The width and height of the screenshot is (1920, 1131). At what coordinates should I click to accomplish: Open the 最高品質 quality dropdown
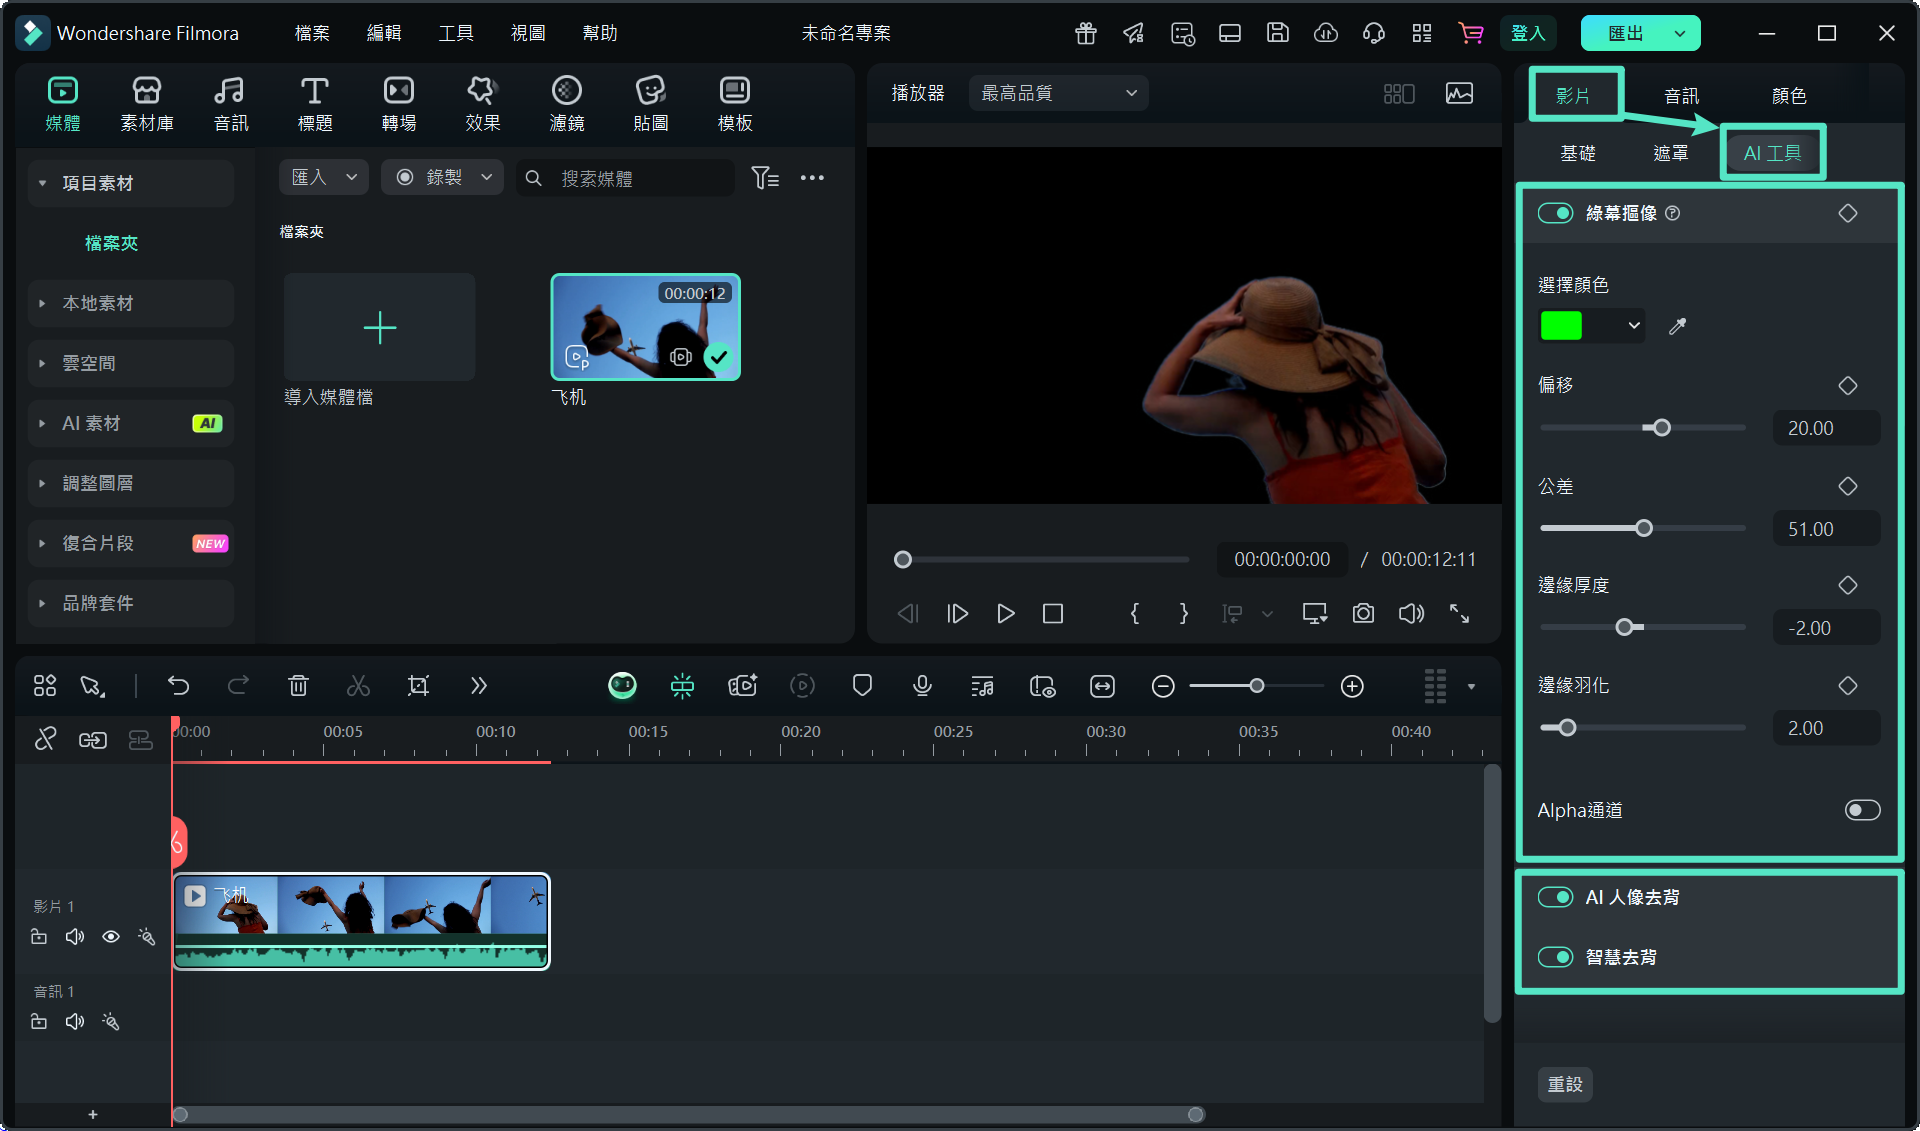point(1058,93)
